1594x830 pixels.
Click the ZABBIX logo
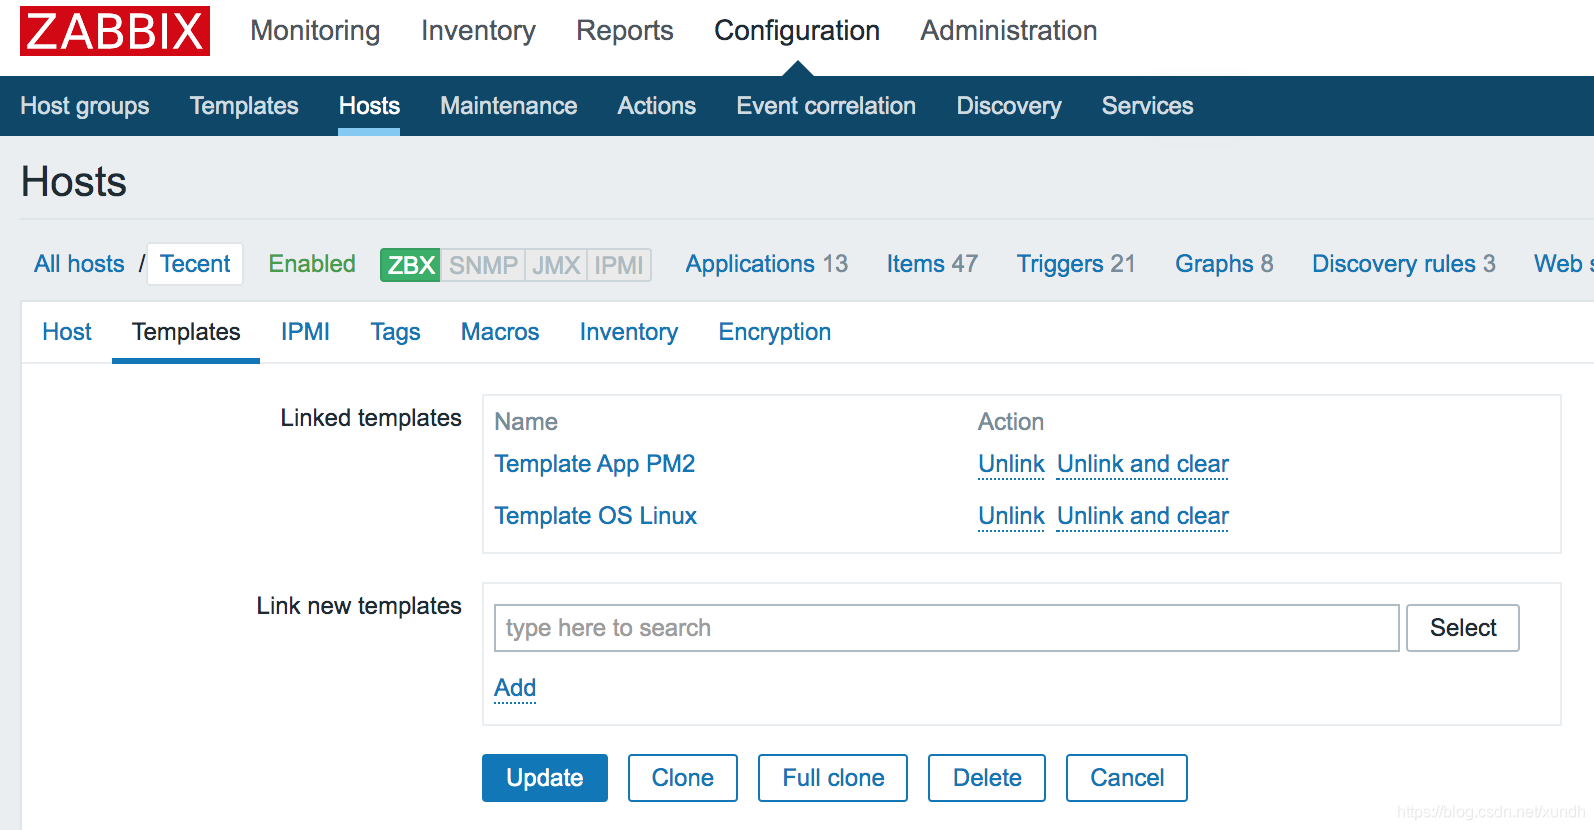click(x=115, y=31)
